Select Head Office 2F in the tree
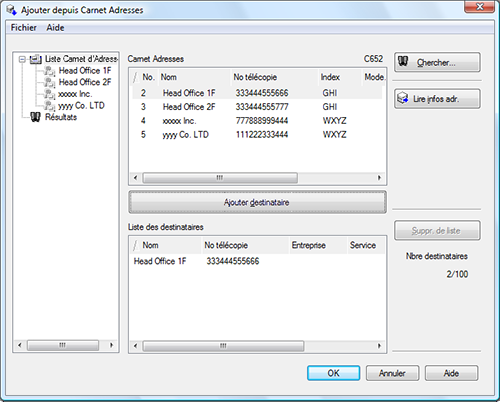Image resolution: width=500 pixels, height=402 pixels. (x=85, y=82)
